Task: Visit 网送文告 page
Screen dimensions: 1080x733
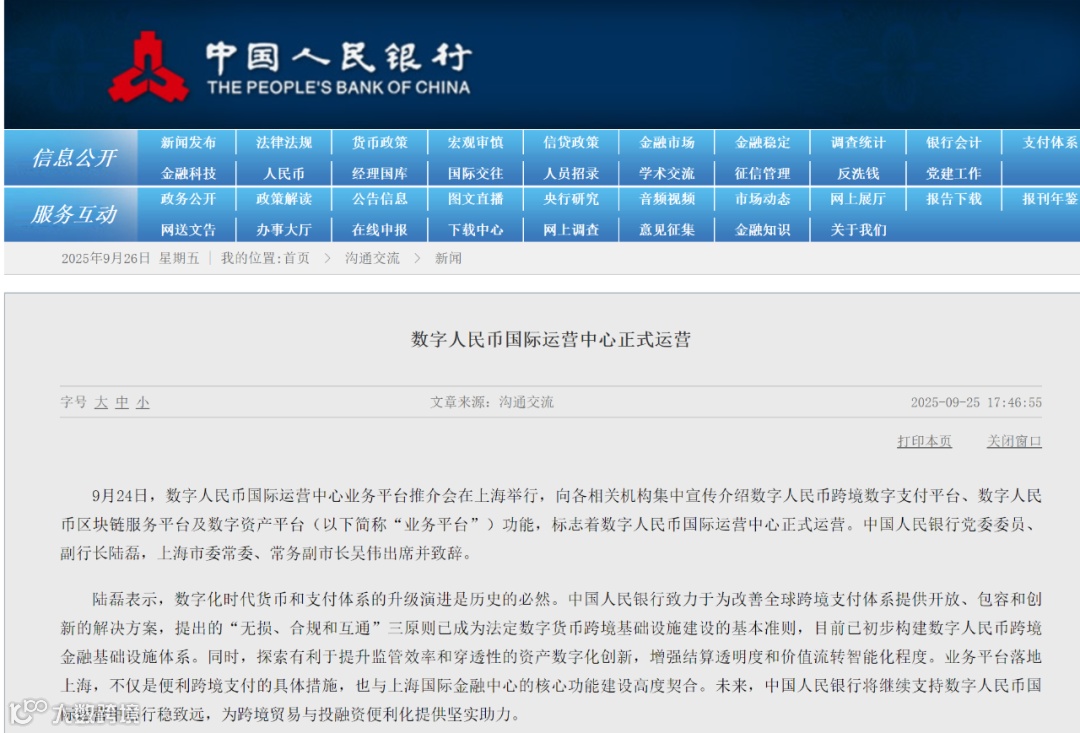Action: pos(188,230)
